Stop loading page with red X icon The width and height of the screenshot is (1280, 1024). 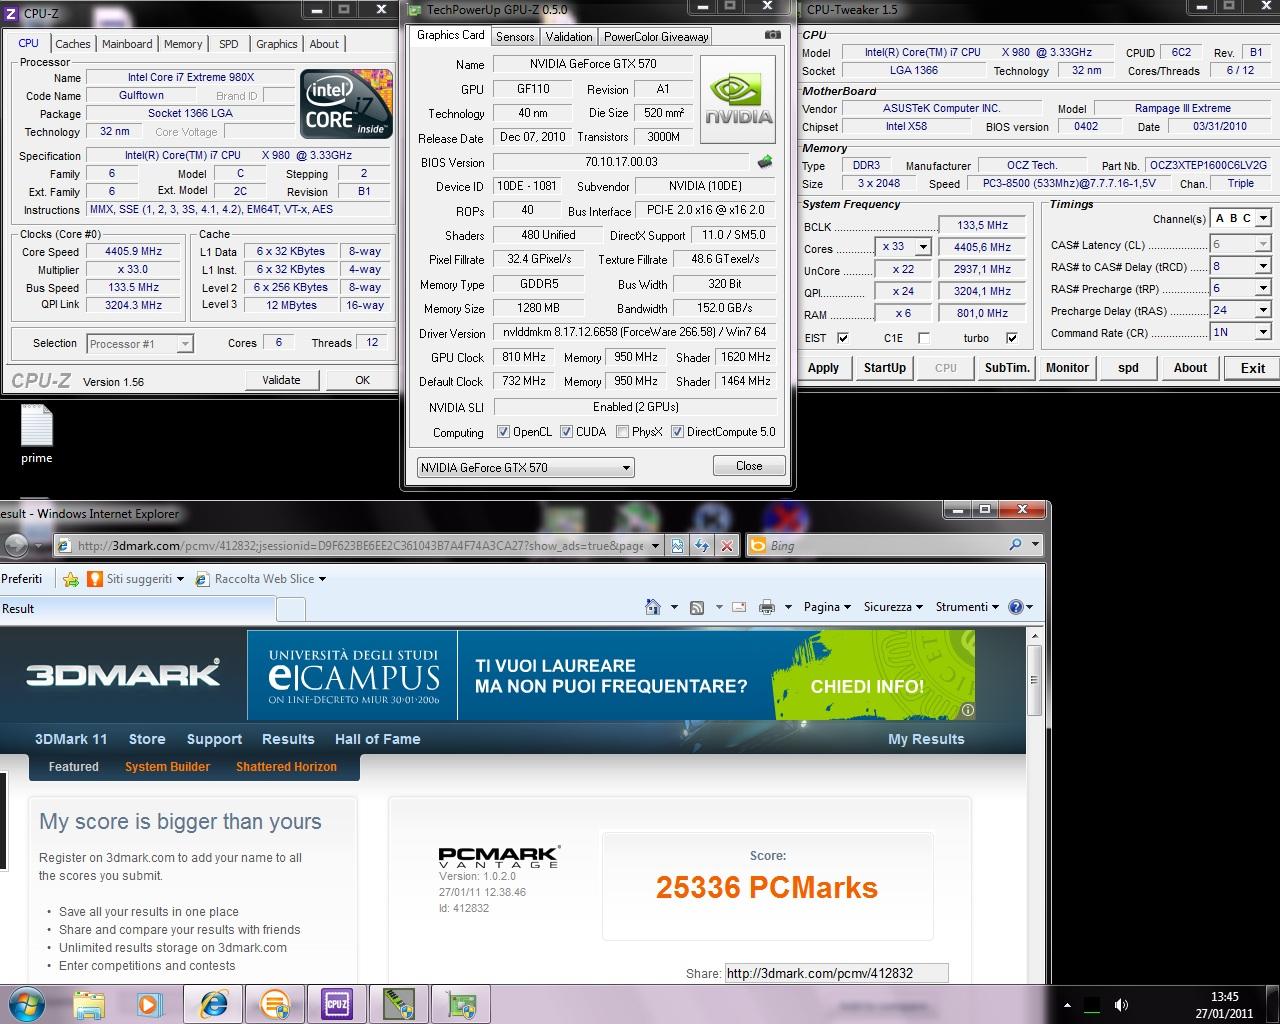(727, 545)
